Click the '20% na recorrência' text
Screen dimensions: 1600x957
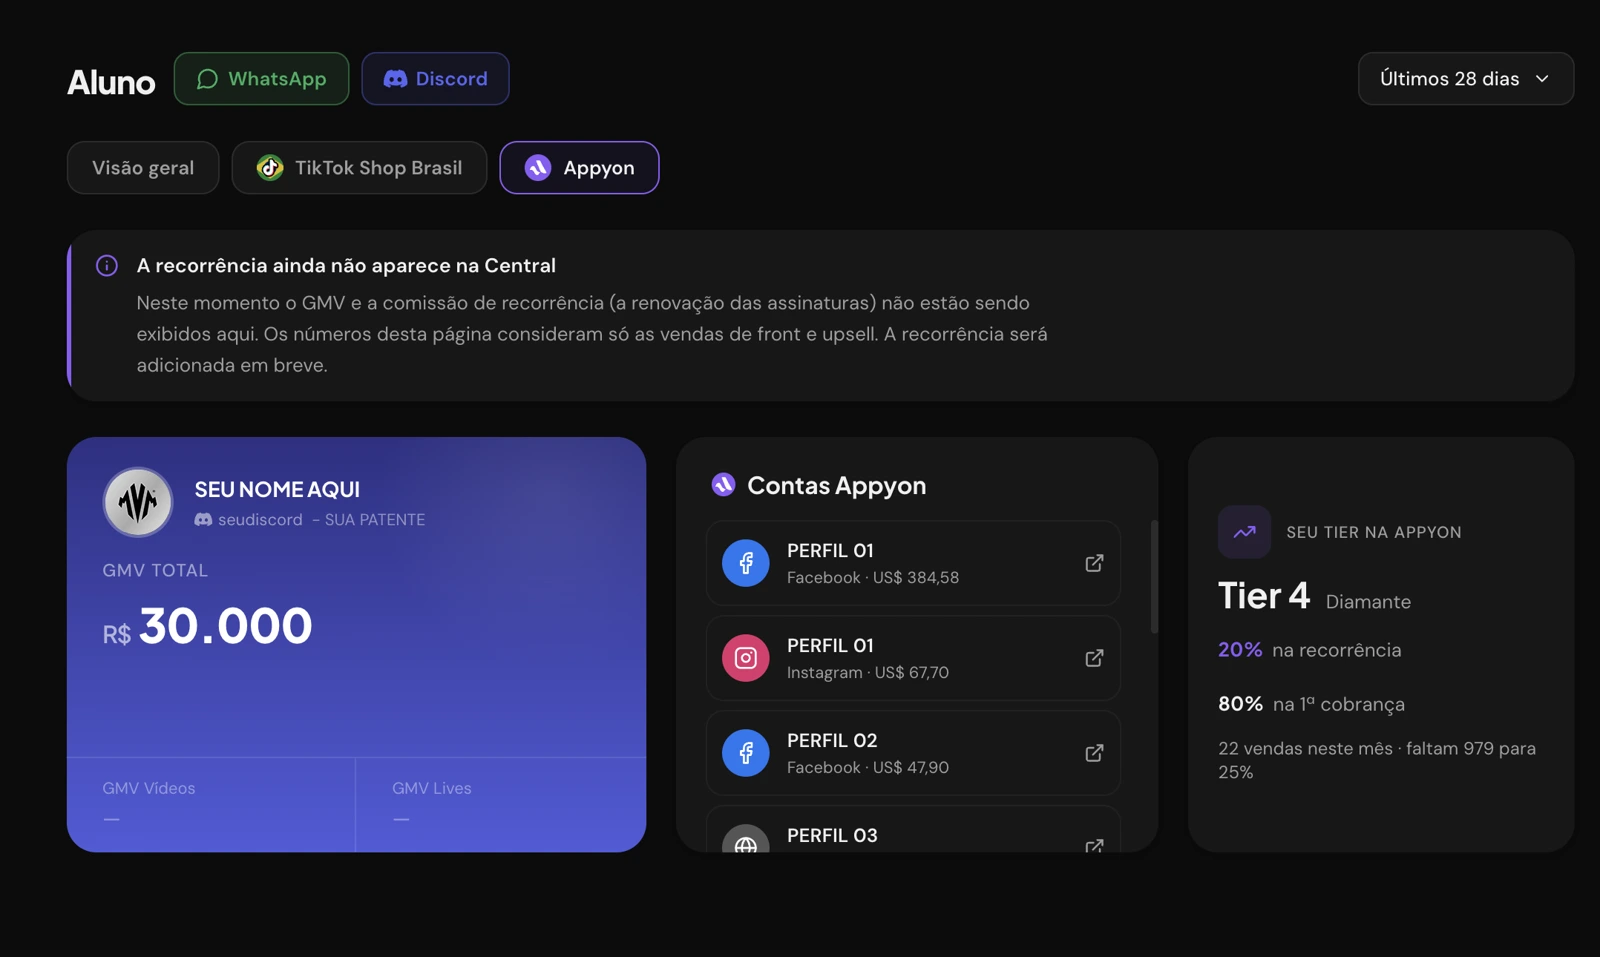point(1310,650)
